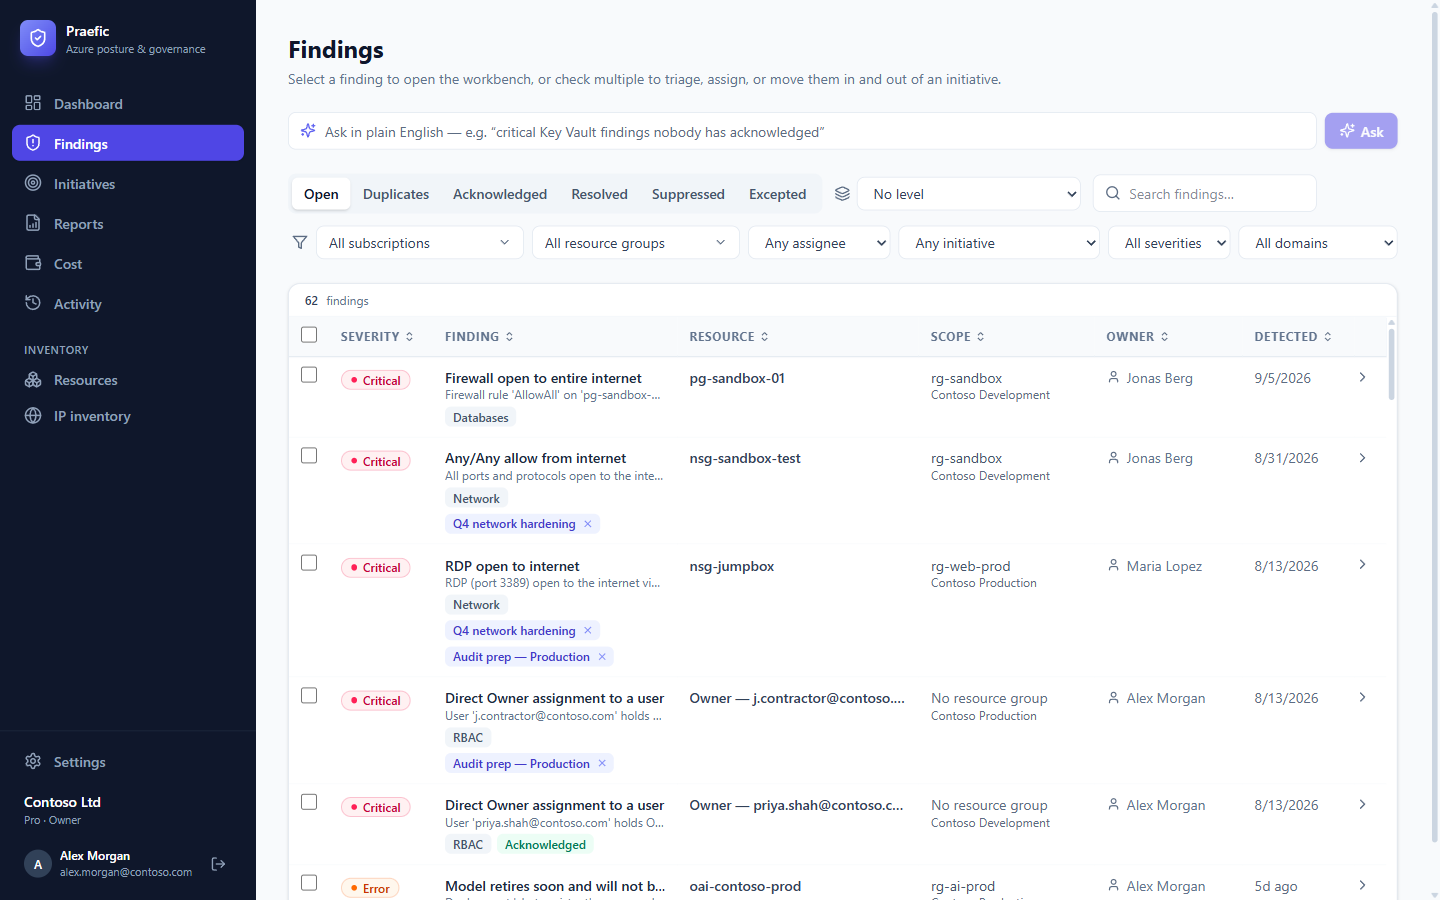Sort by Severity column sort icon
The height and width of the screenshot is (900, 1440).
click(x=409, y=337)
